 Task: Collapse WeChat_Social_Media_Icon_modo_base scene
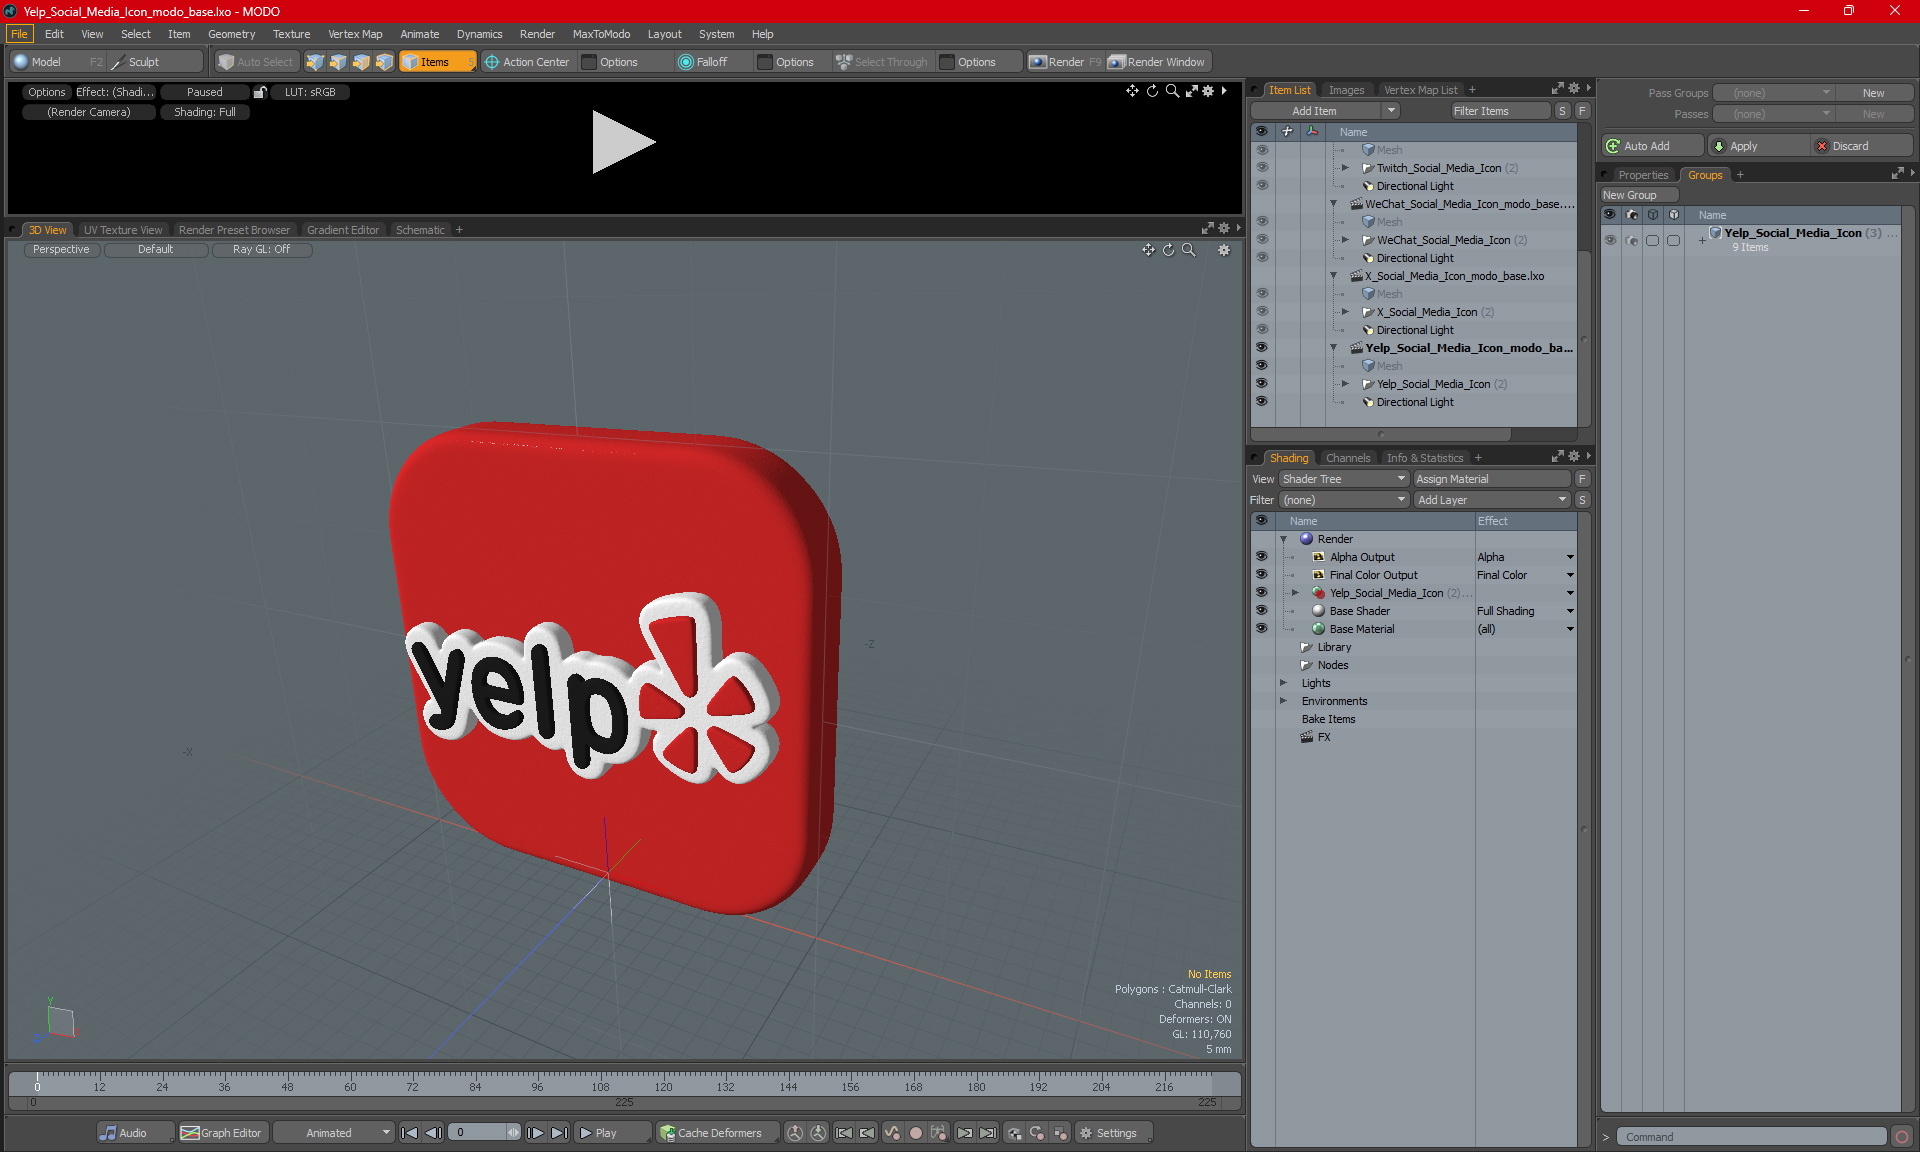click(x=1333, y=204)
